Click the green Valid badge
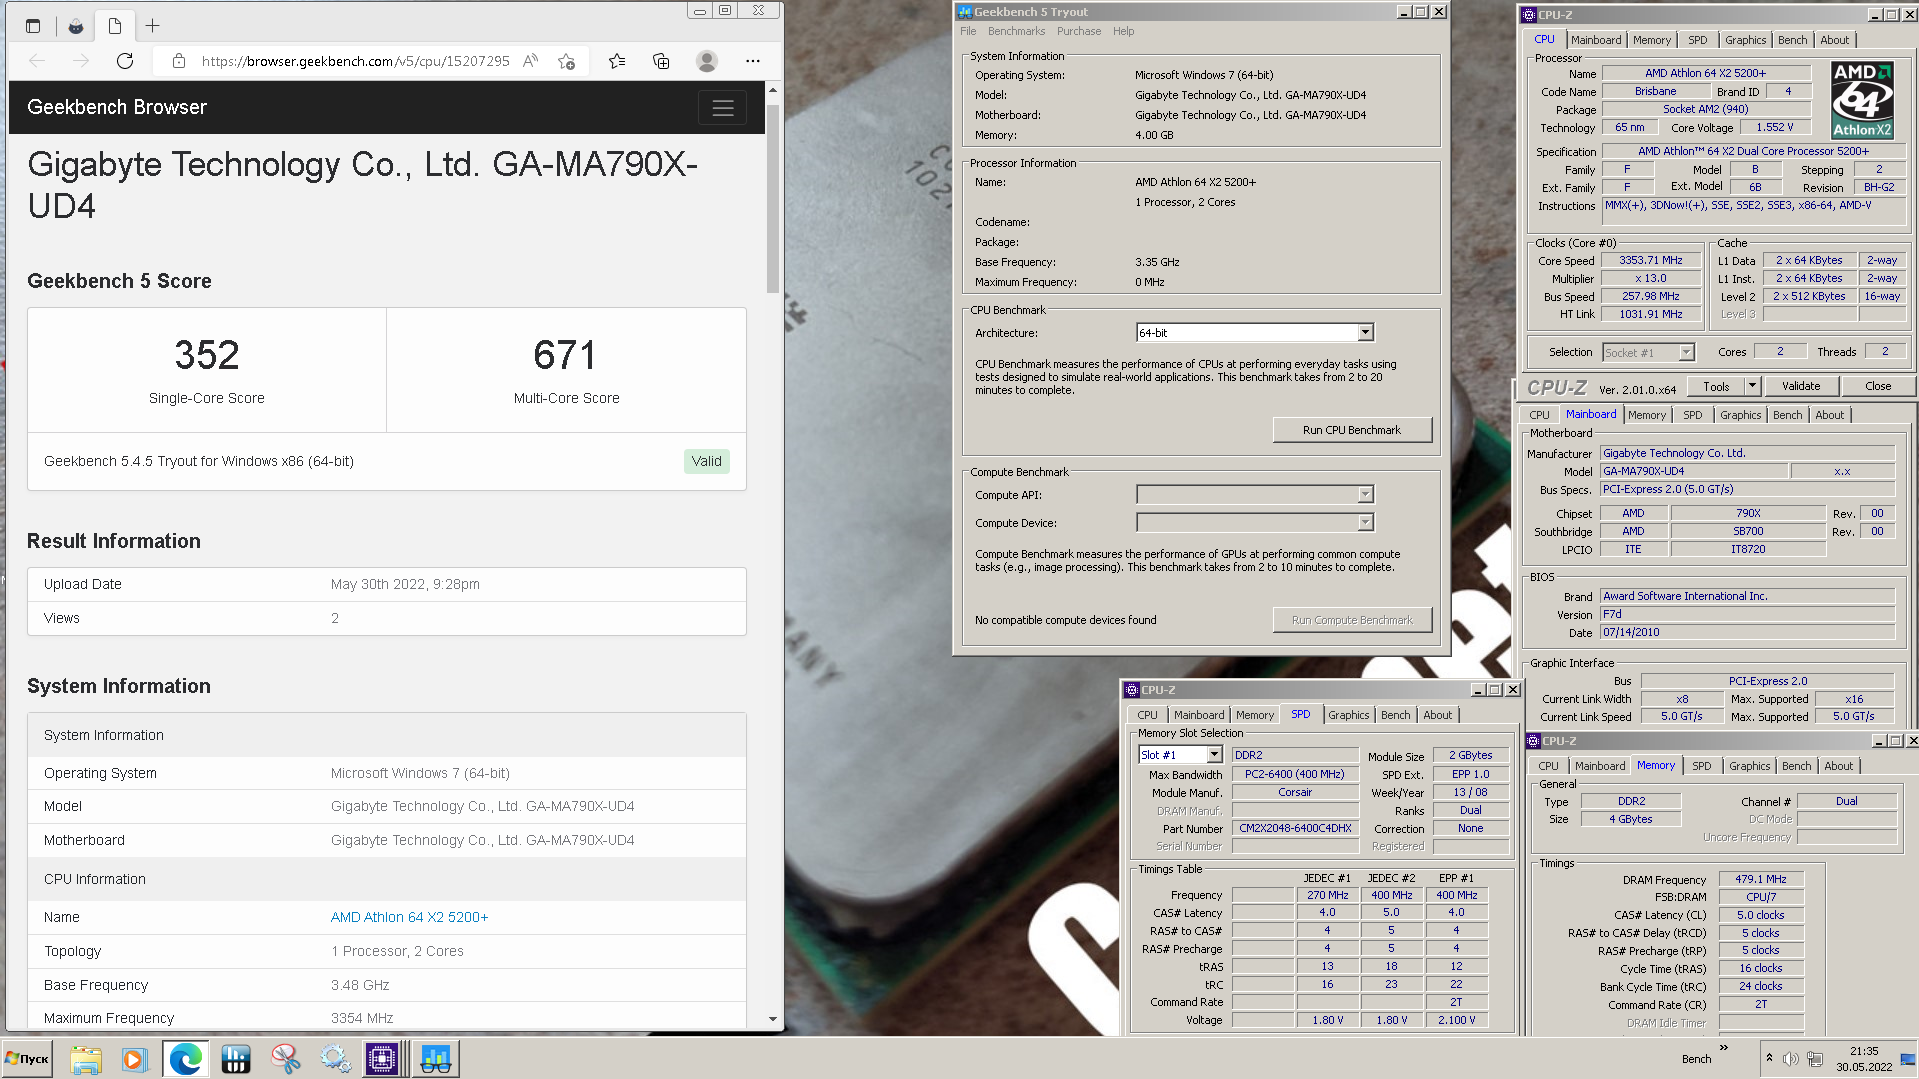The height and width of the screenshot is (1079, 1919). coord(706,461)
